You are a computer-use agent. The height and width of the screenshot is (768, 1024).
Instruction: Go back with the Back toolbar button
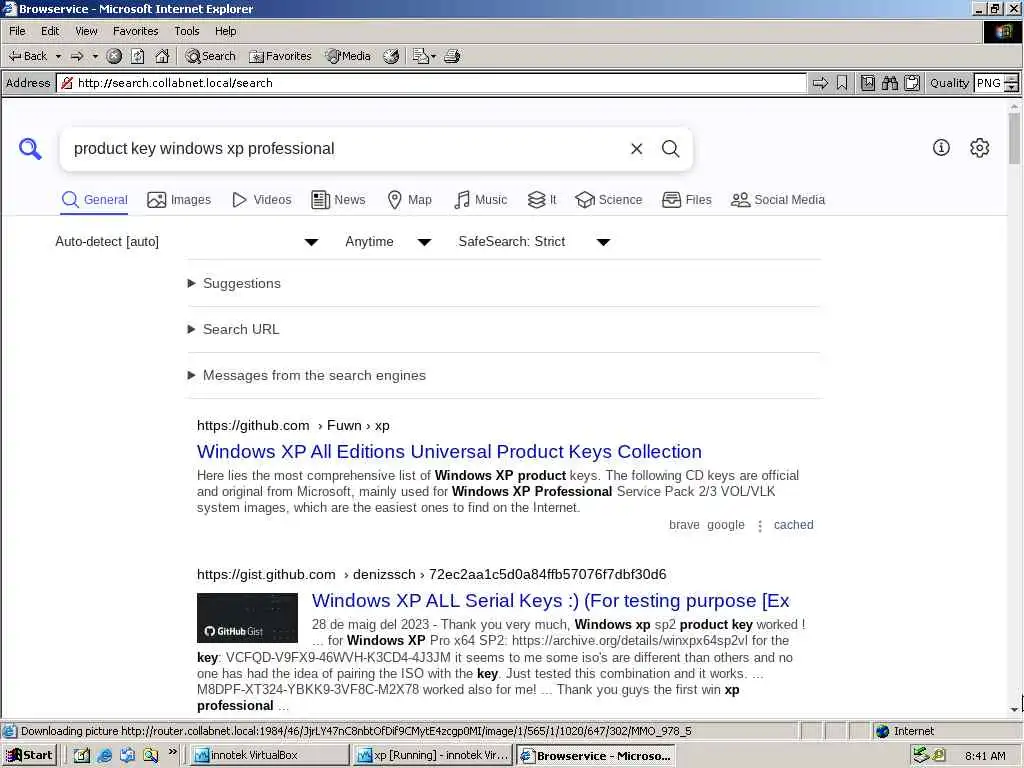tap(27, 56)
